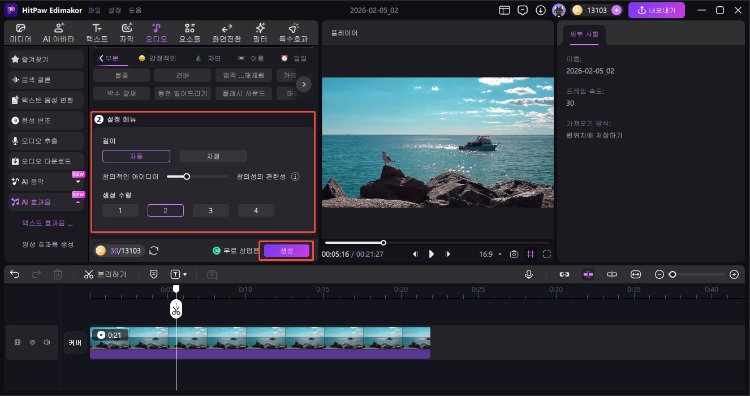Click the player progress bar
750x396 pixels.
tap(438, 242)
